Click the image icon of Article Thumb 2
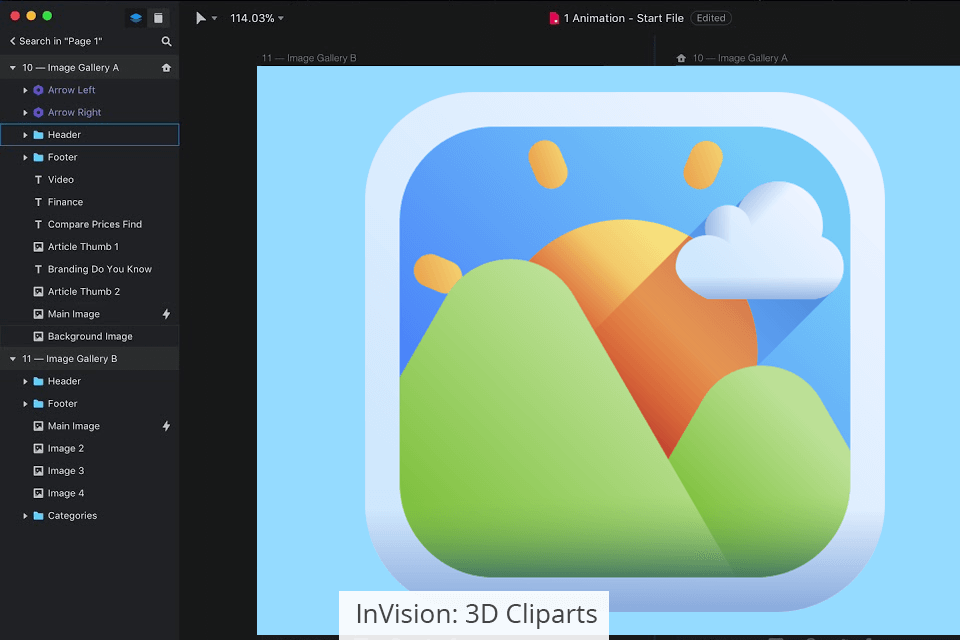The image size is (960, 640). [38, 292]
